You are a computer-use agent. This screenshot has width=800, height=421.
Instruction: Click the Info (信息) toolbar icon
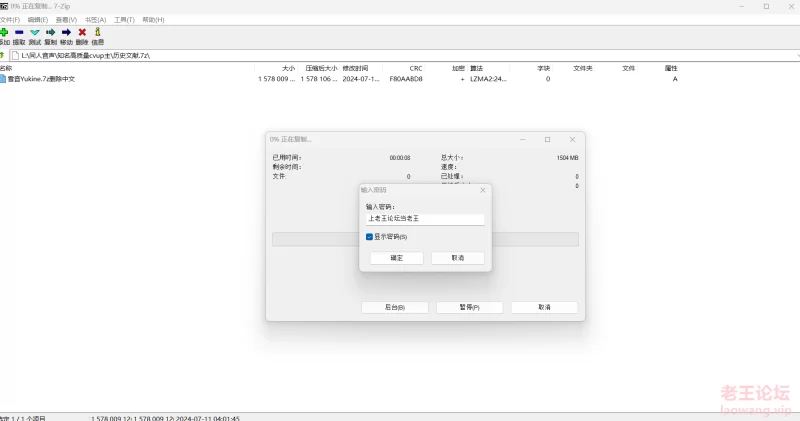pyautogui.click(x=97, y=33)
